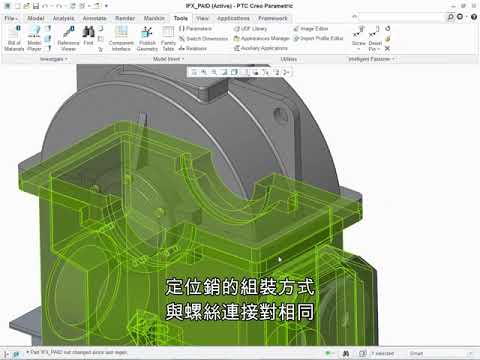480x360 pixels.
Task: Open the File menu
Action: [11, 18]
